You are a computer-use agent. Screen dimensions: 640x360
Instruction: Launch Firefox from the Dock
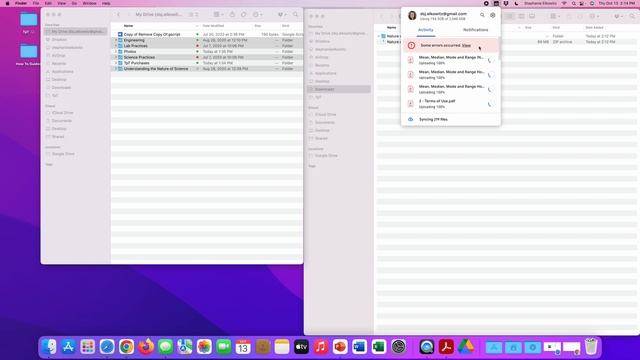(x=146, y=347)
